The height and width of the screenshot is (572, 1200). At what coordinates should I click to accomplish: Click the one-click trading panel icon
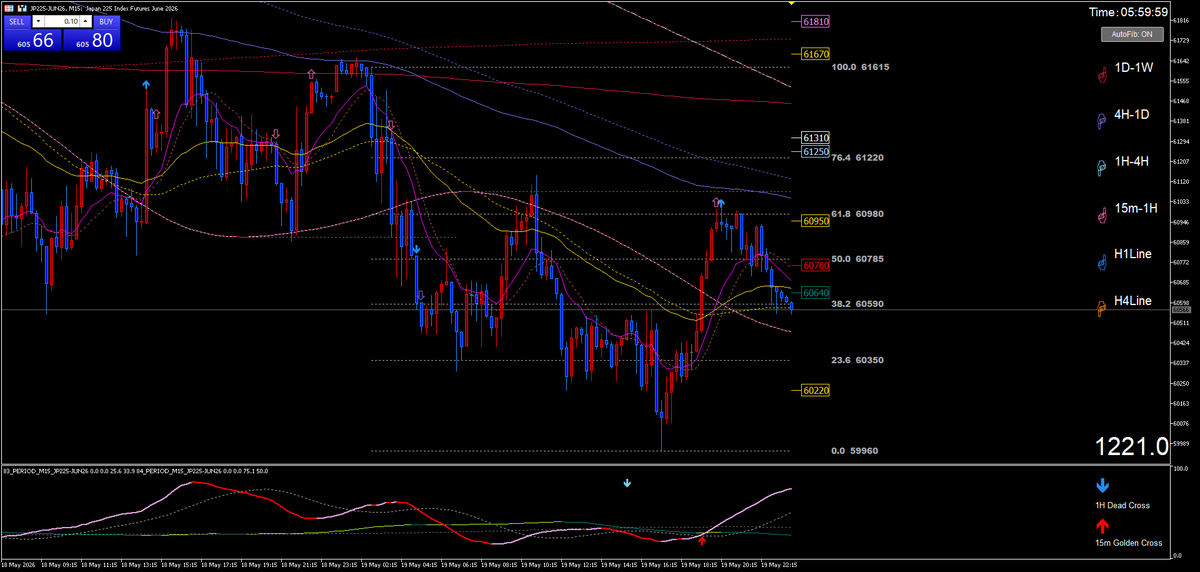[x=8, y=8]
